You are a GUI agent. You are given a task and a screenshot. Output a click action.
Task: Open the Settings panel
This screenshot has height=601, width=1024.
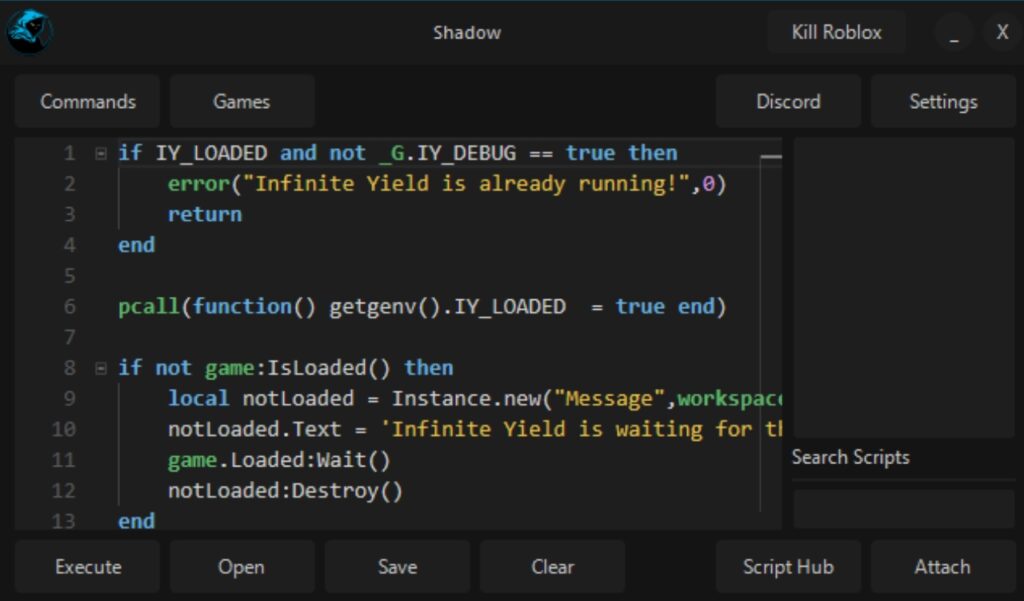point(943,101)
